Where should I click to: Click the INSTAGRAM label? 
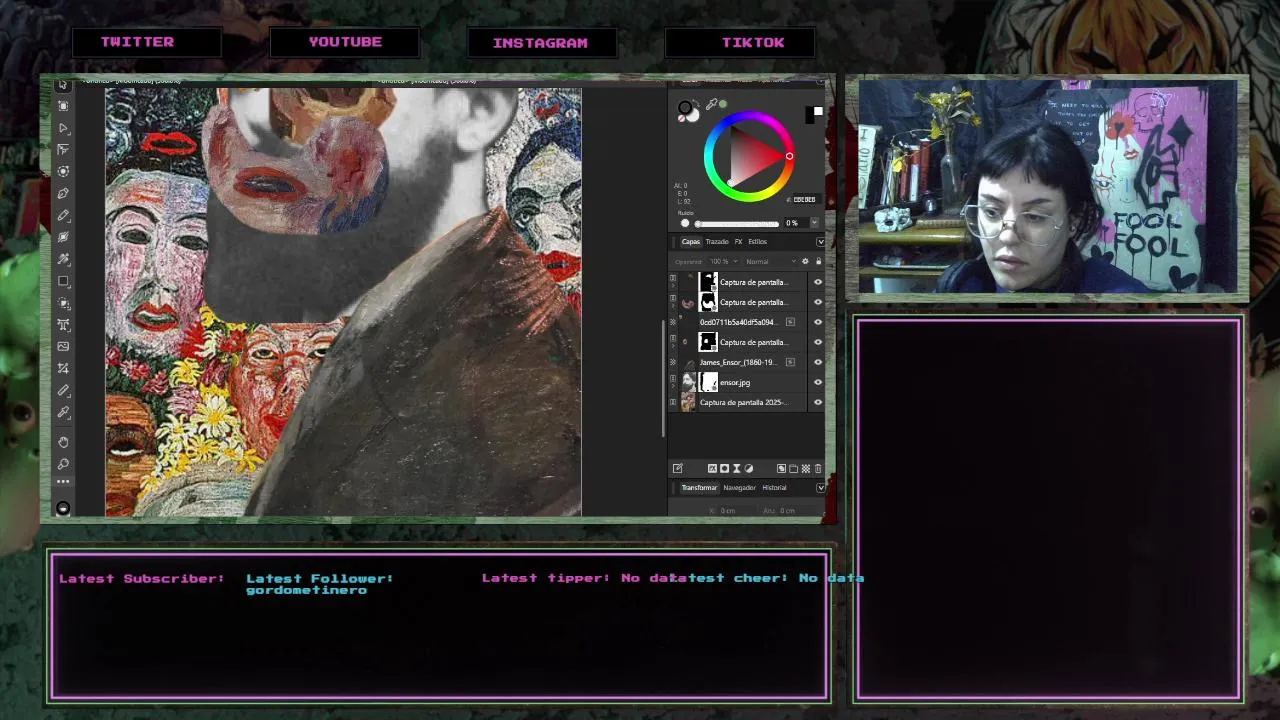pos(540,43)
